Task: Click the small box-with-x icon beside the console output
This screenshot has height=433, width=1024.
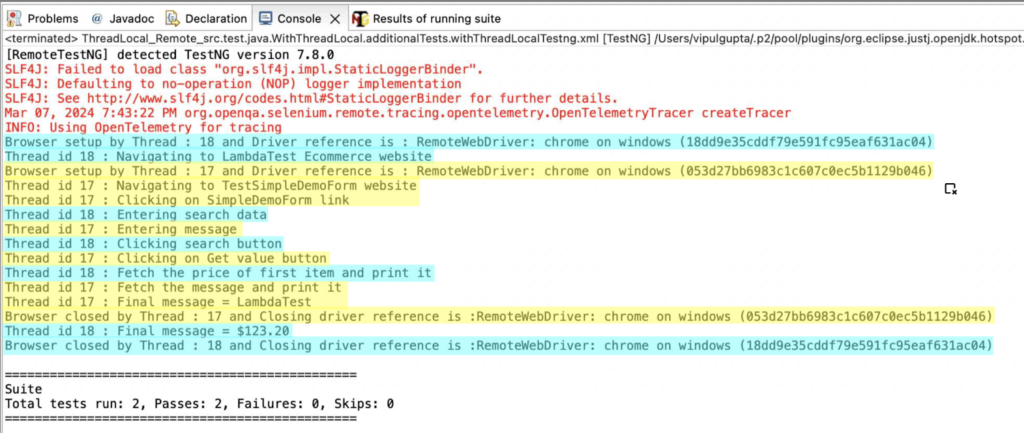Action: (951, 188)
